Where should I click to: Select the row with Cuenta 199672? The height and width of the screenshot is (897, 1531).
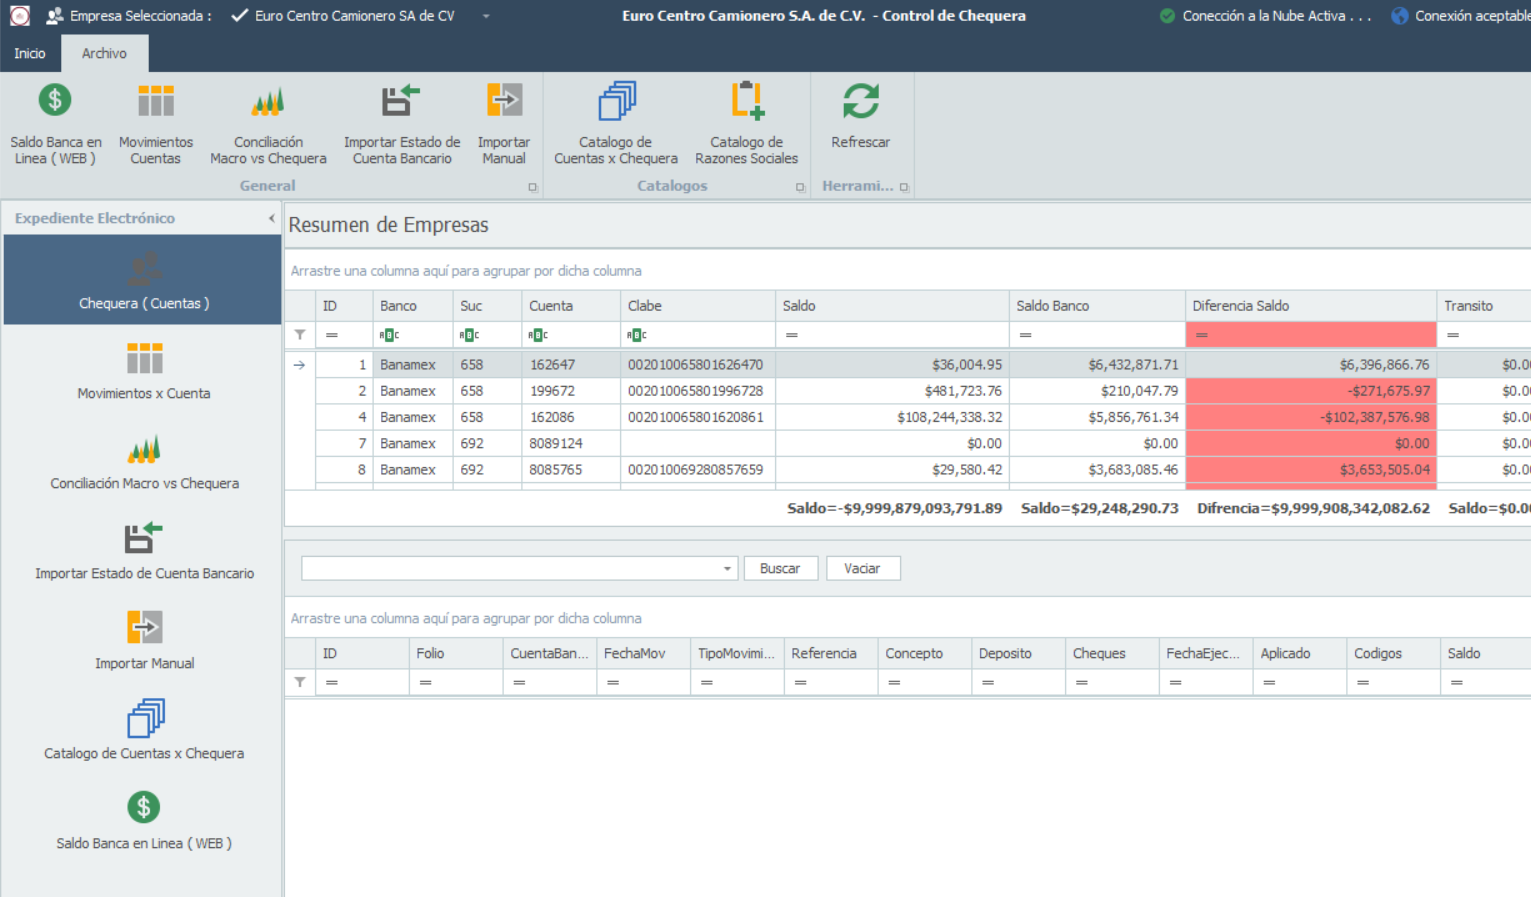(552, 391)
